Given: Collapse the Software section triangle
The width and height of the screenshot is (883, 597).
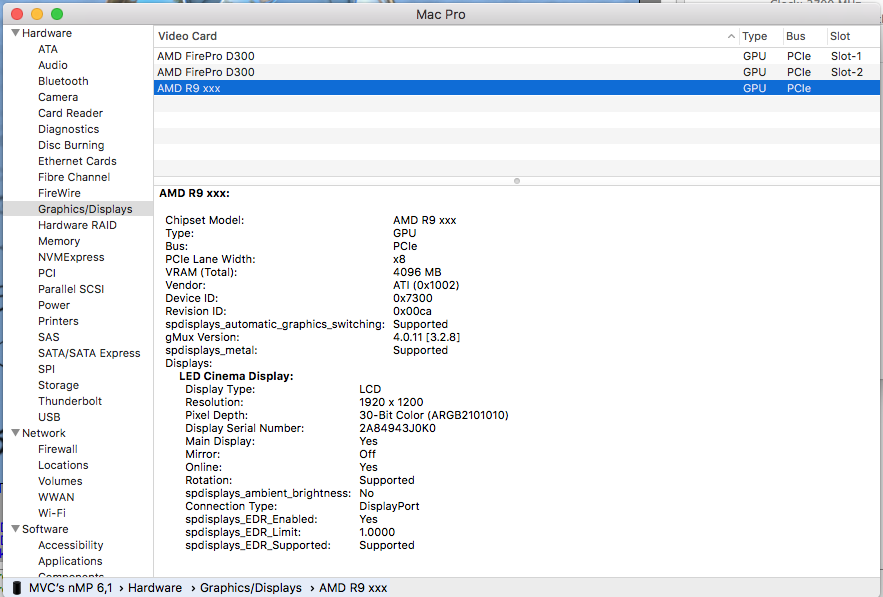Looking at the screenshot, I should pos(15,529).
